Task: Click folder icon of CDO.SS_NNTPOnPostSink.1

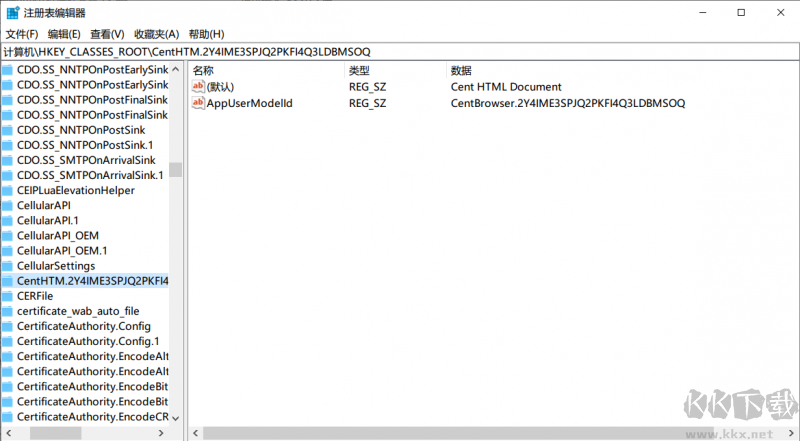Action: point(7,145)
